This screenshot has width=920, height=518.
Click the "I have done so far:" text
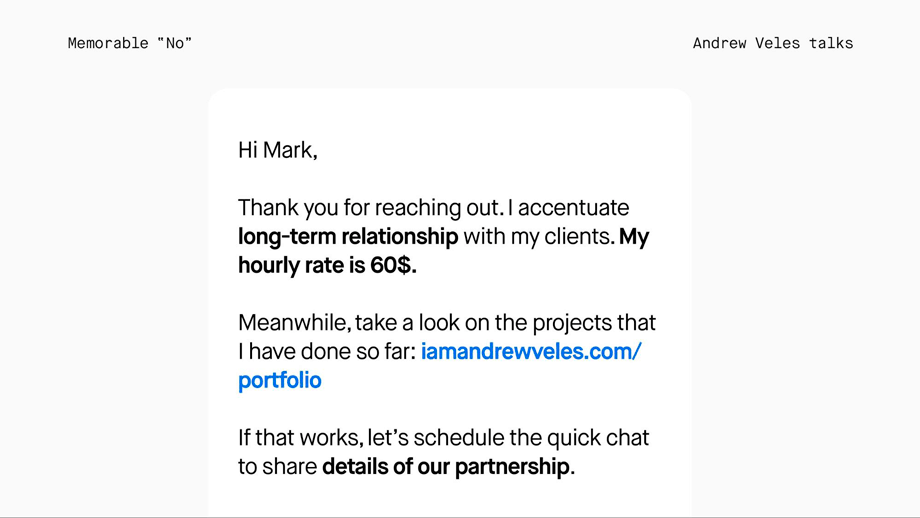327,351
